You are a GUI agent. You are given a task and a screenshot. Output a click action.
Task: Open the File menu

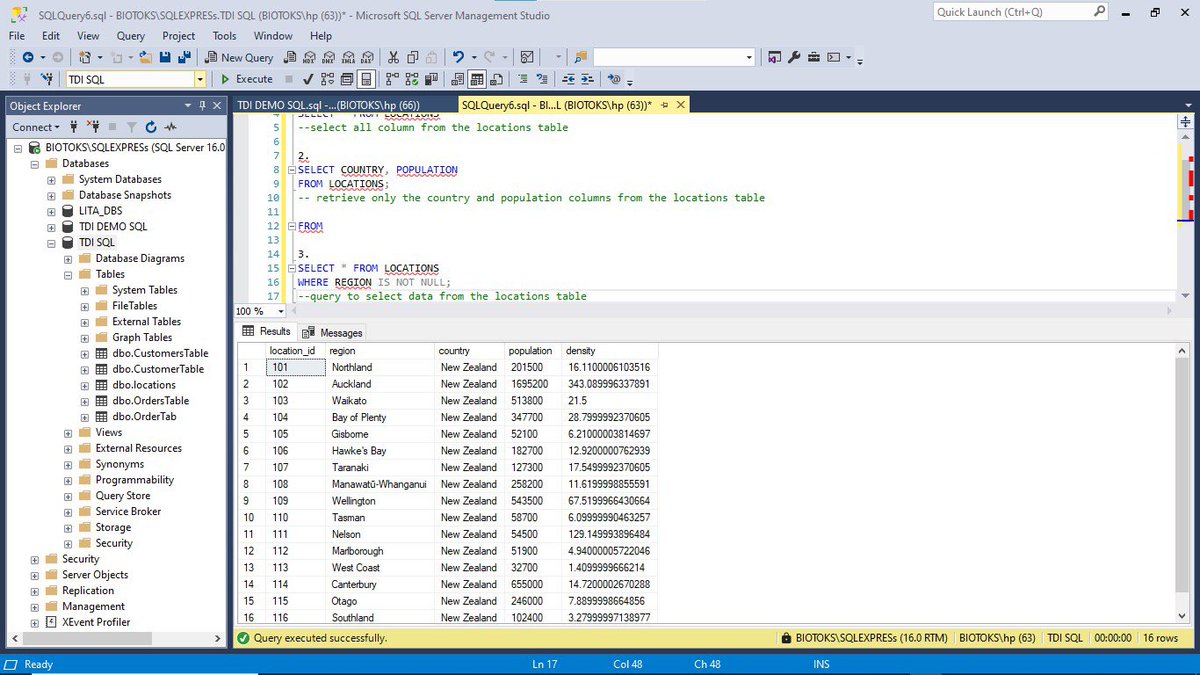[x=17, y=35]
